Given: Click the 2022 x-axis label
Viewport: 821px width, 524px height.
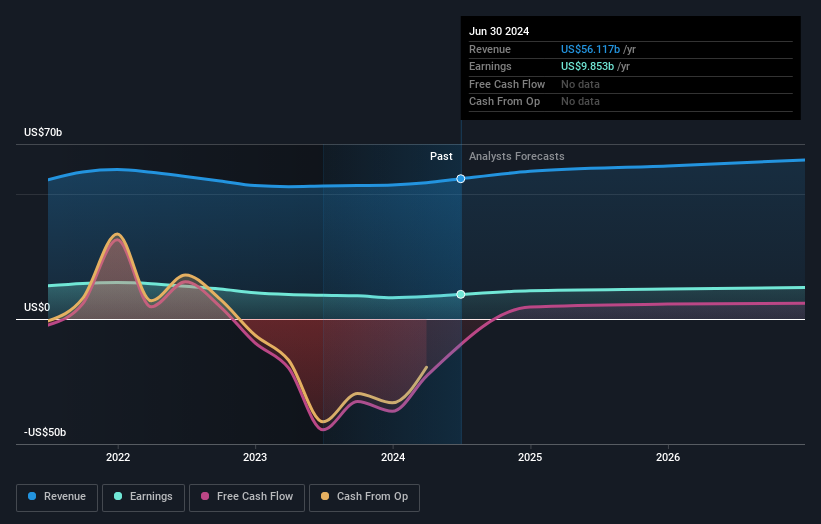Looking at the screenshot, I should 118,458.
